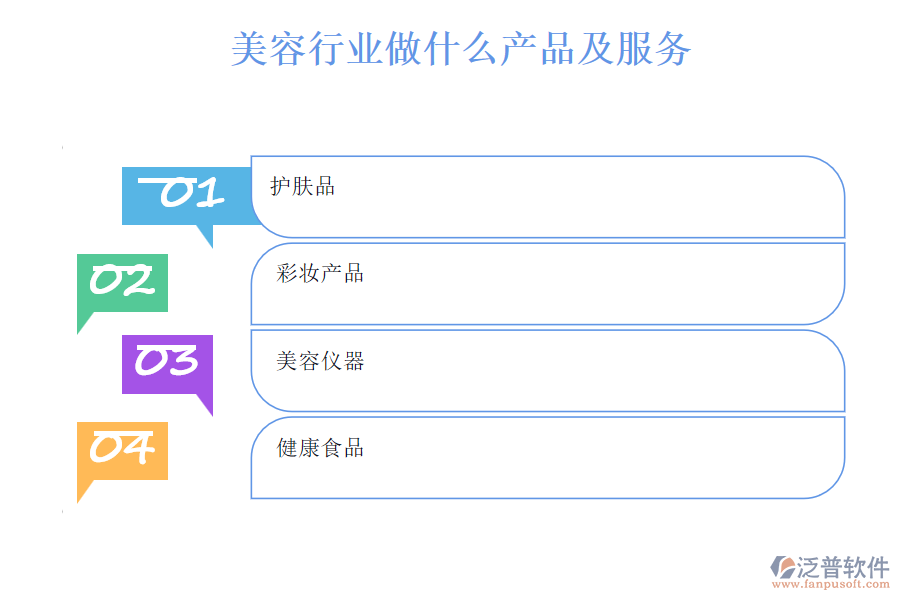Click the title 美容行业做什么产品及服务
The image size is (900, 600).
coord(461,48)
